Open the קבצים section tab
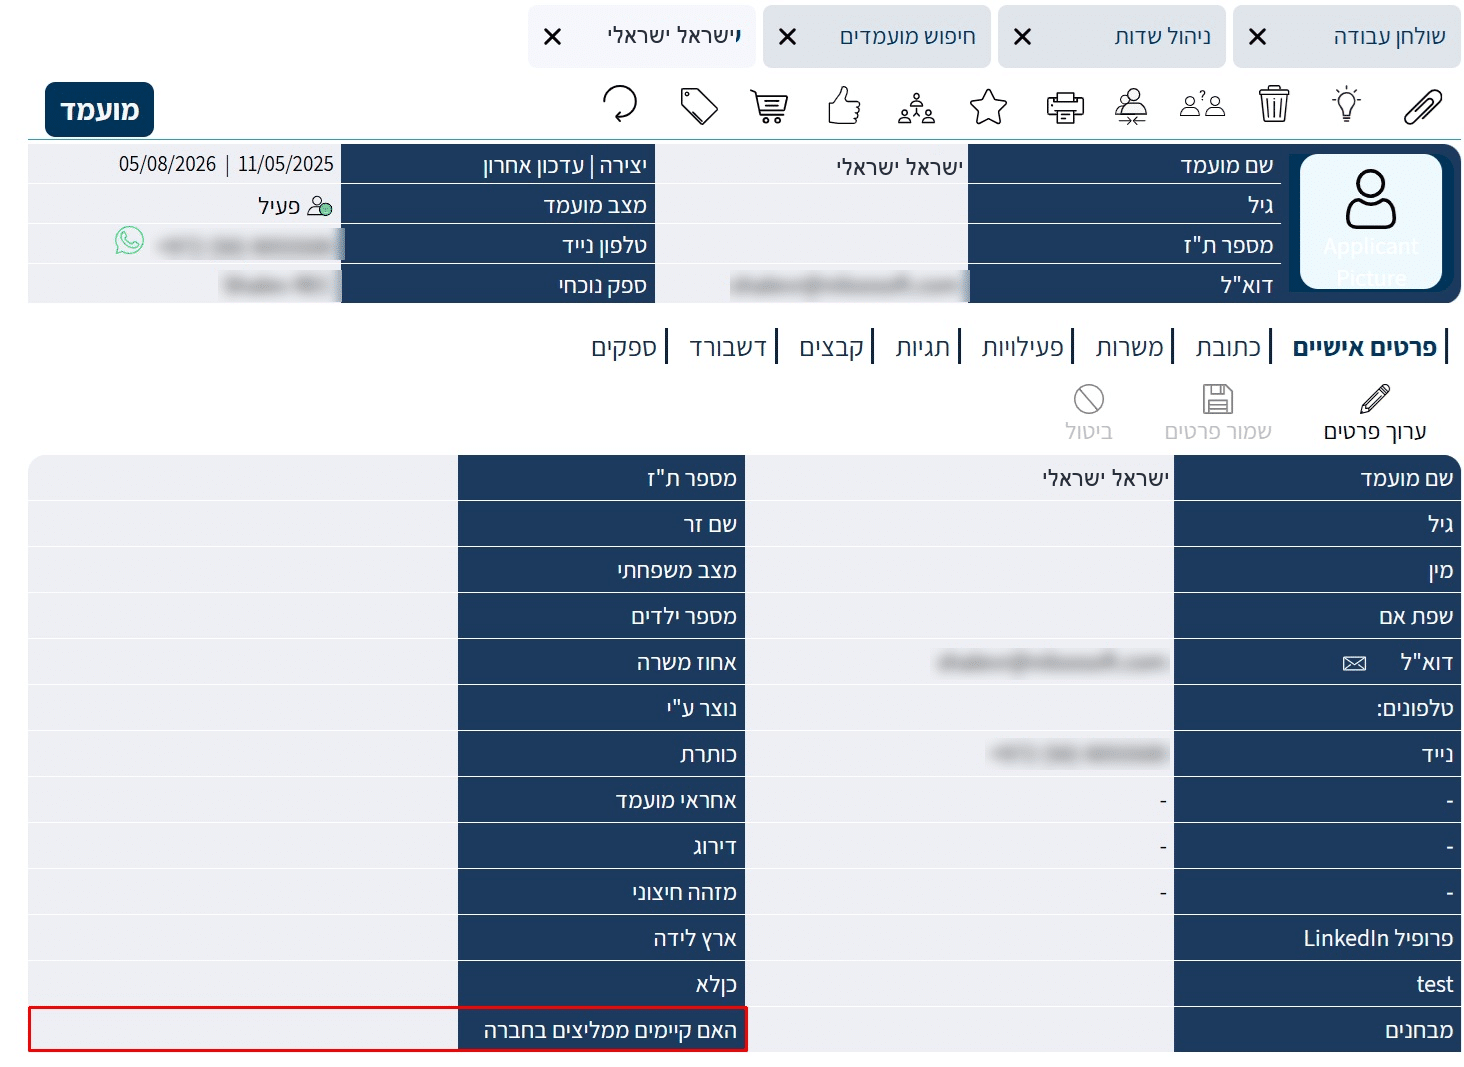Screen dimensions: 1464x1067 [831, 347]
